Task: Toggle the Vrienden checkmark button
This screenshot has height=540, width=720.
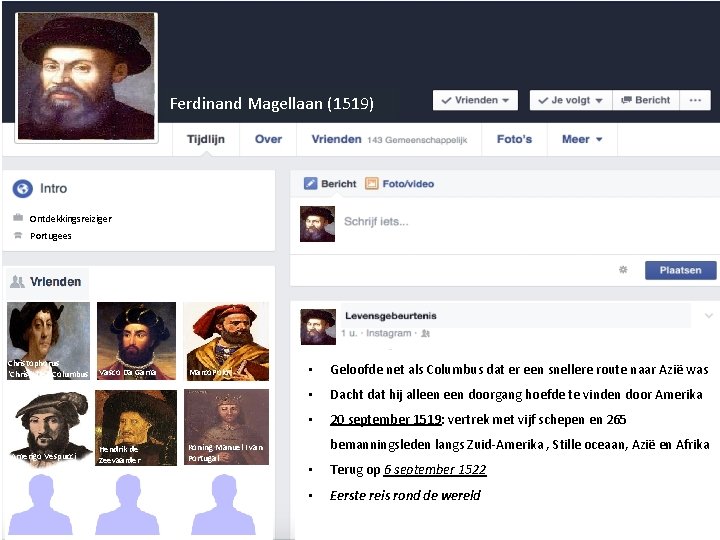Action: [475, 100]
